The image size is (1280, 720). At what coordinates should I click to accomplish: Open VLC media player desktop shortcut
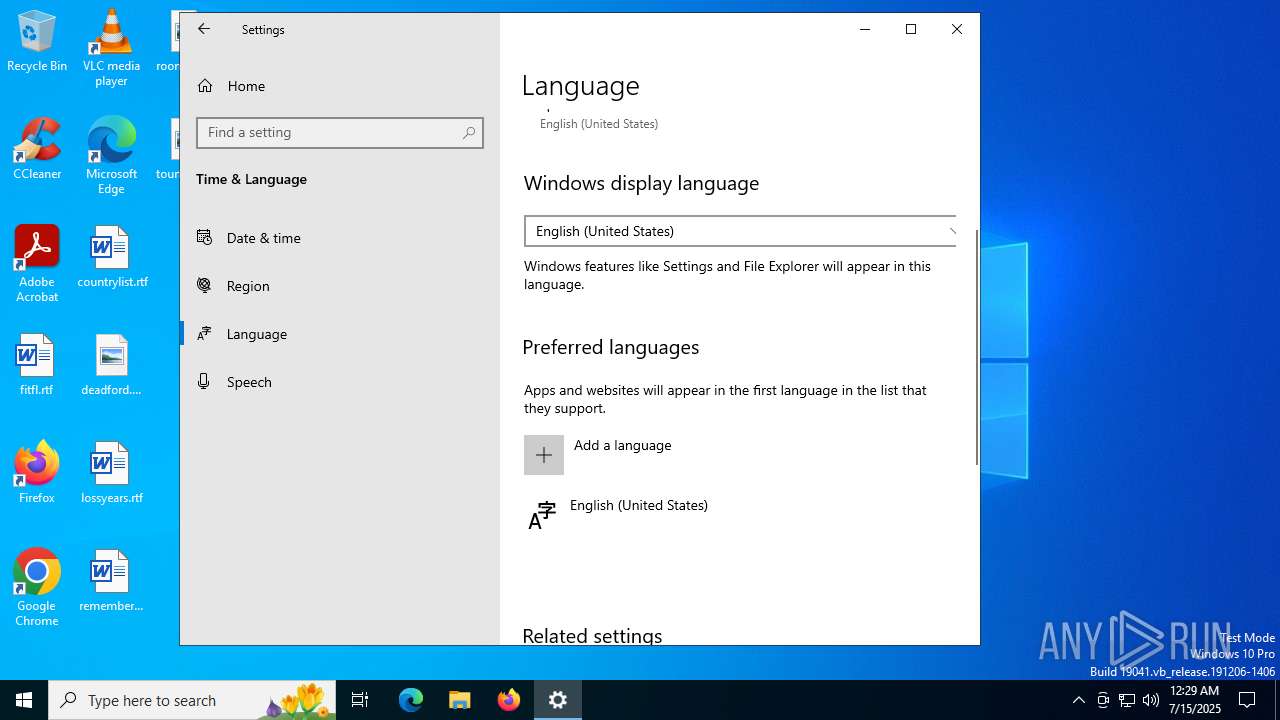(111, 47)
